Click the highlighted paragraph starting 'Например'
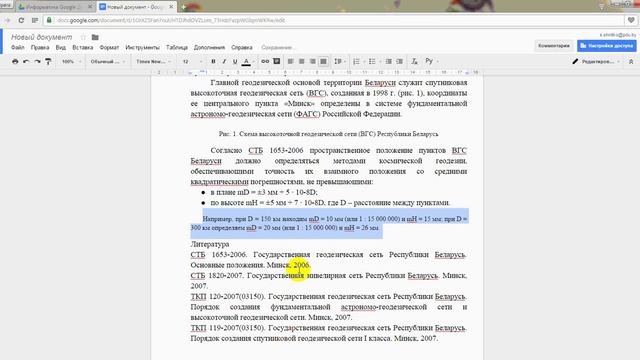Image resolution: width=640 pixels, height=360 pixels. pos(329,223)
